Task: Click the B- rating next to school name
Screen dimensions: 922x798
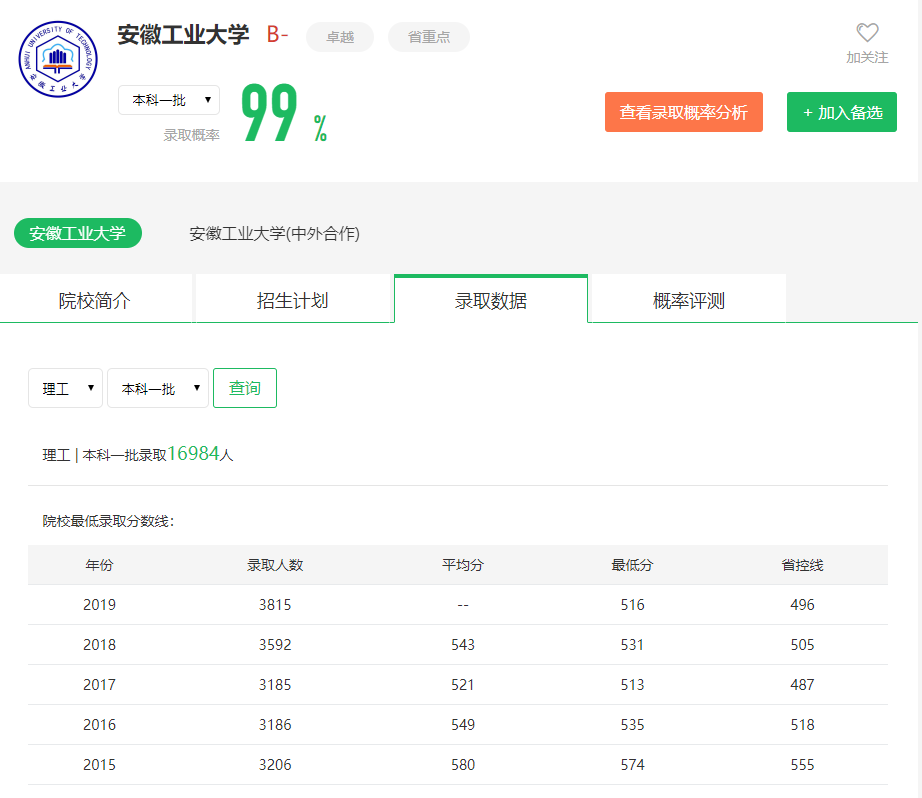Action: 277,35
